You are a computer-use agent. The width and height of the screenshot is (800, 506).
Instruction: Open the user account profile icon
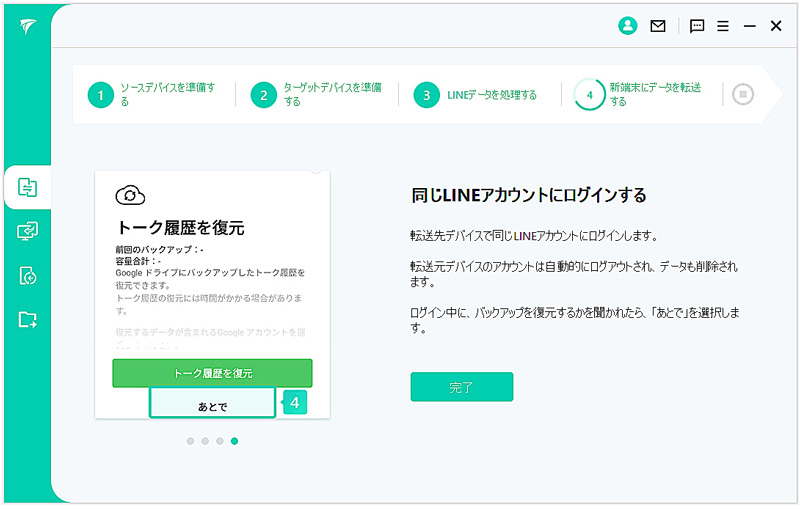[628, 26]
